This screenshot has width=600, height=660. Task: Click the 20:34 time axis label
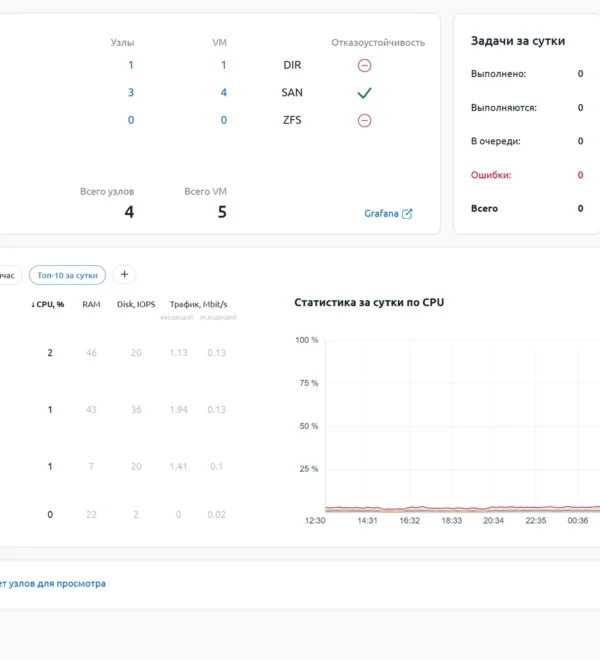(x=493, y=521)
